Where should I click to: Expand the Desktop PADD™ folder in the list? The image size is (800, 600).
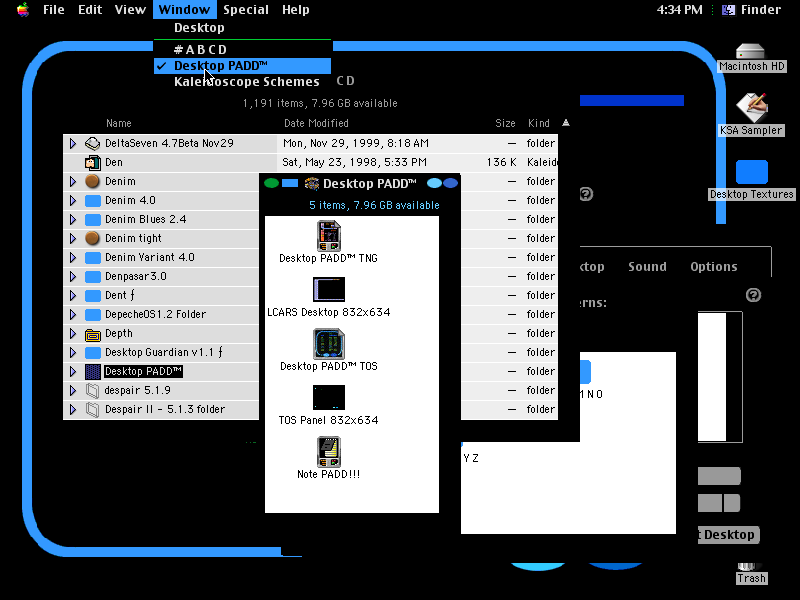pyautogui.click(x=73, y=371)
